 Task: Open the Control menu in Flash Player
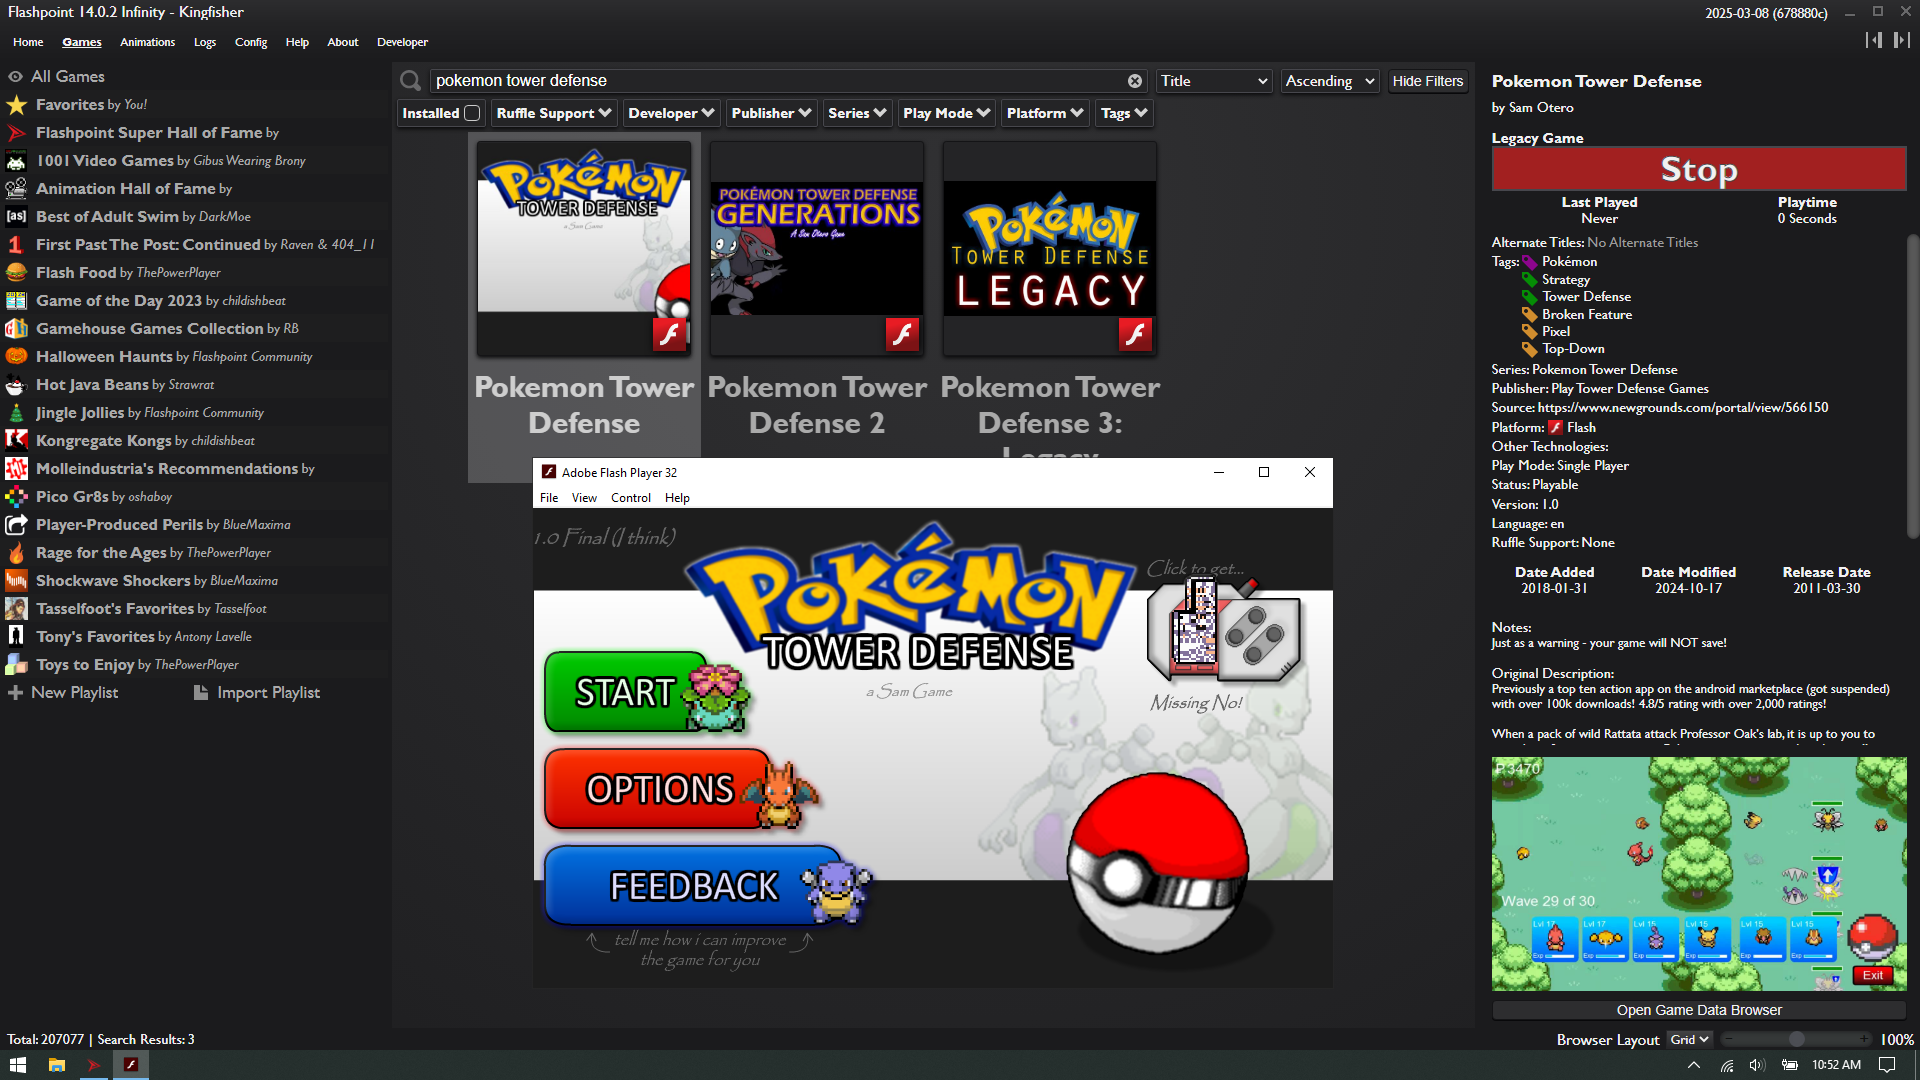click(x=630, y=498)
